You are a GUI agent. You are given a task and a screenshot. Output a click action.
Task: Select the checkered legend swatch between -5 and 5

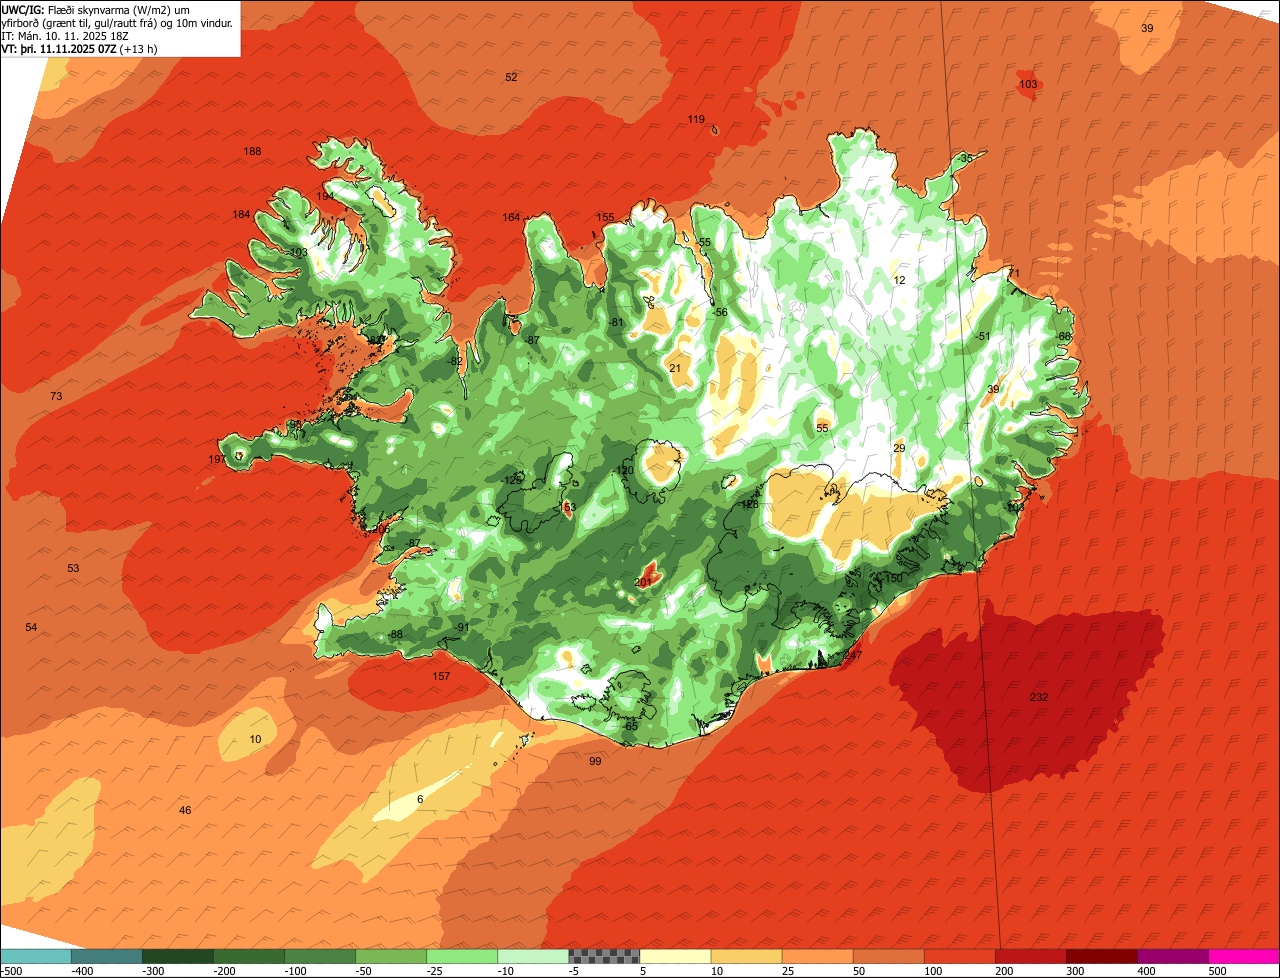pyautogui.click(x=604, y=955)
